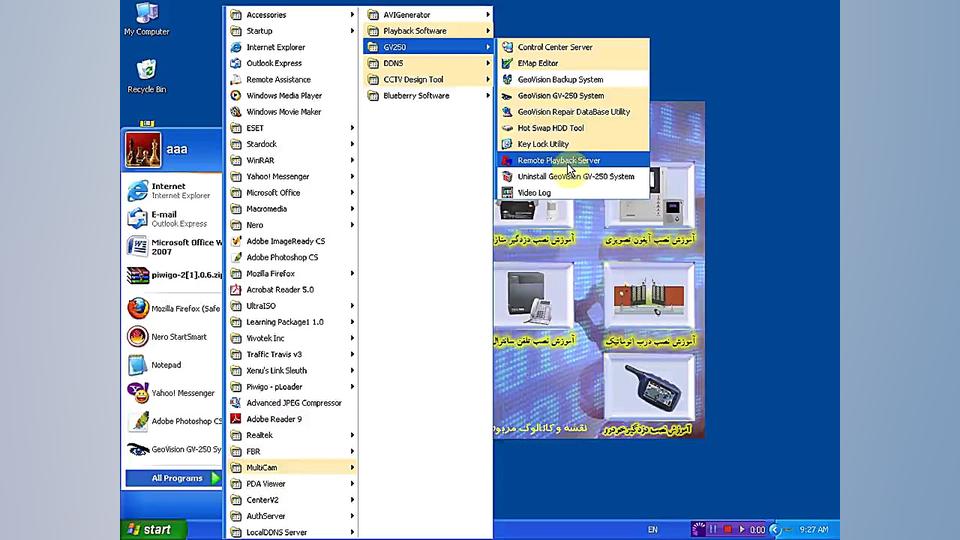Click the red stop recording tray button
The width and height of the screenshot is (960, 540).
pyautogui.click(x=727, y=530)
